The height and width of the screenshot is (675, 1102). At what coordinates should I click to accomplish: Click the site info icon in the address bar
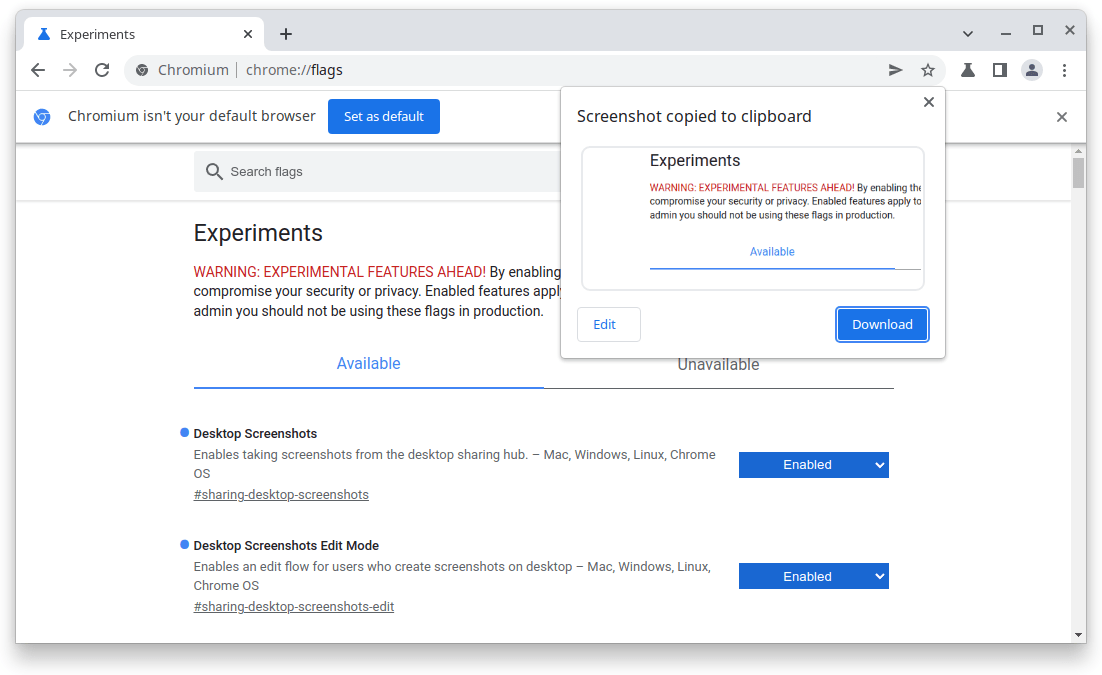pos(140,70)
